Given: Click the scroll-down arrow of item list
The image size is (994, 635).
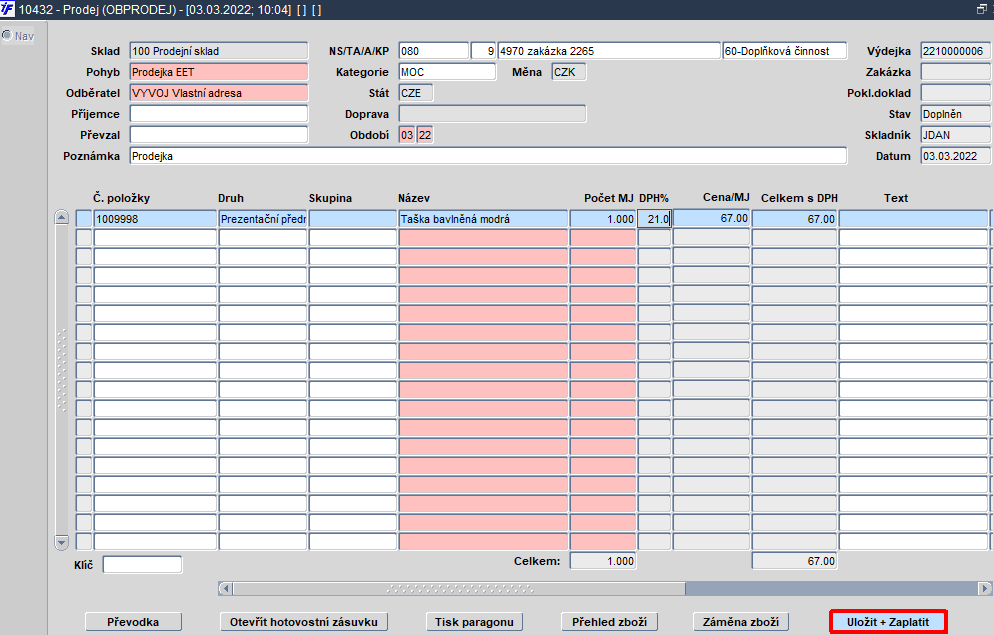Looking at the screenshot, I should coord(61,542).
